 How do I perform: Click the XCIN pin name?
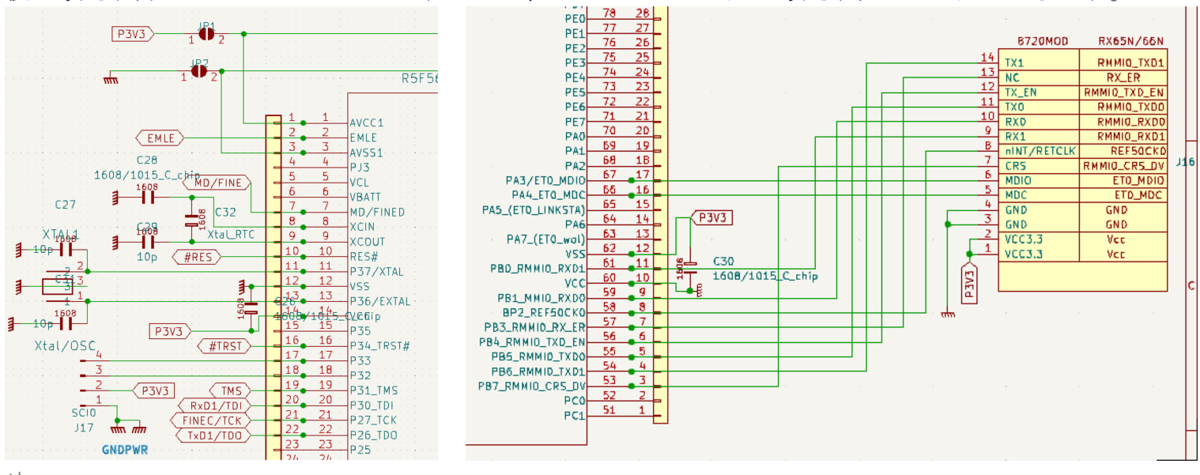point(365,226)
